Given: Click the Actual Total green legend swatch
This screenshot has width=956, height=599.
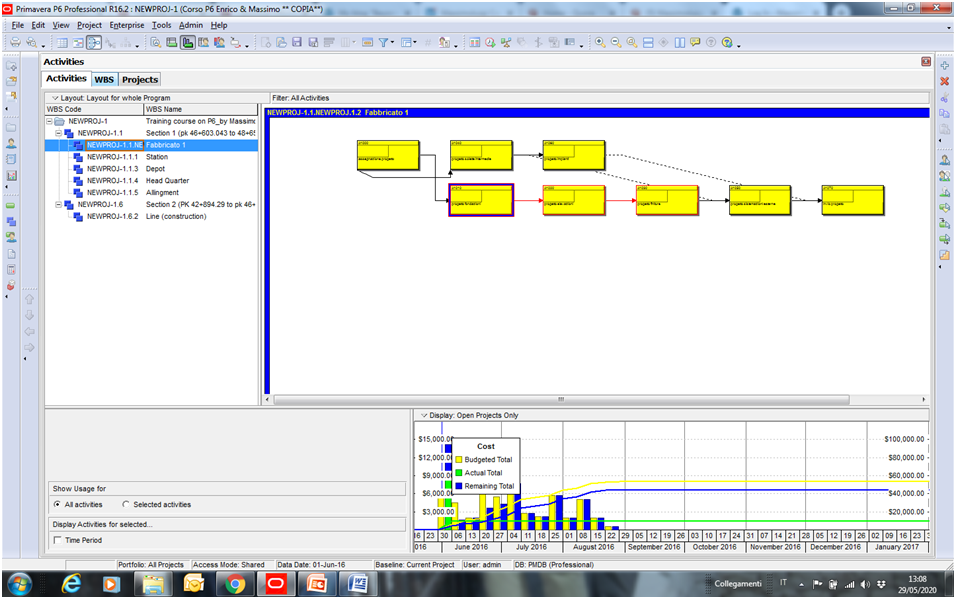Looking at the screenshot, I should point(459,473).
